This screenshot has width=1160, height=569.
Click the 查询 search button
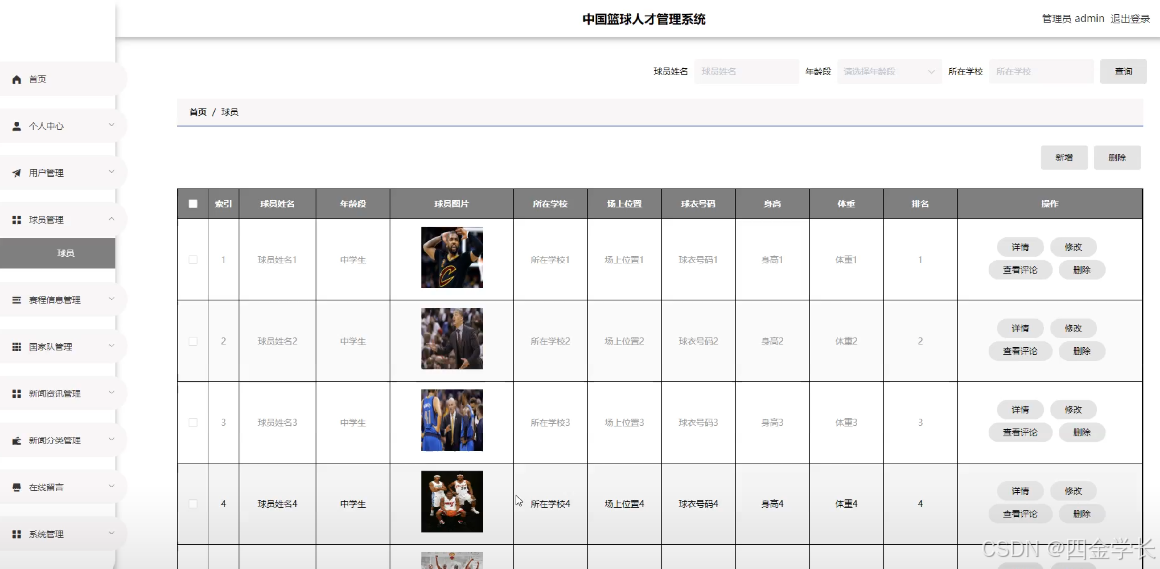click(1123, 72)
